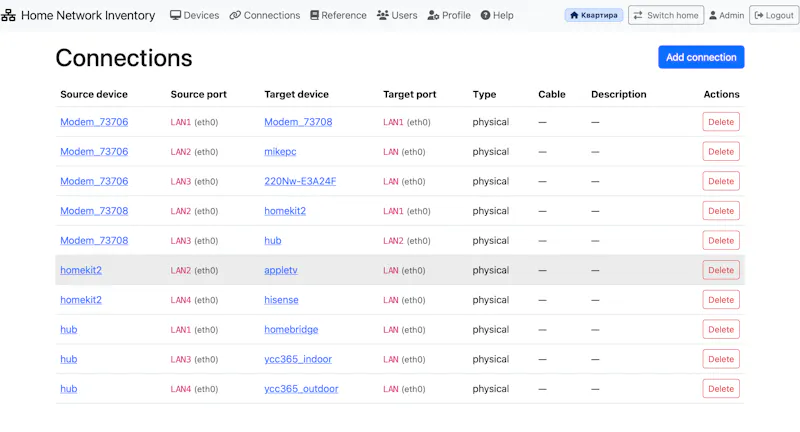Viewport: 800px width, 432px height.
Task: Open the Reference menu item
Action: 338,15
